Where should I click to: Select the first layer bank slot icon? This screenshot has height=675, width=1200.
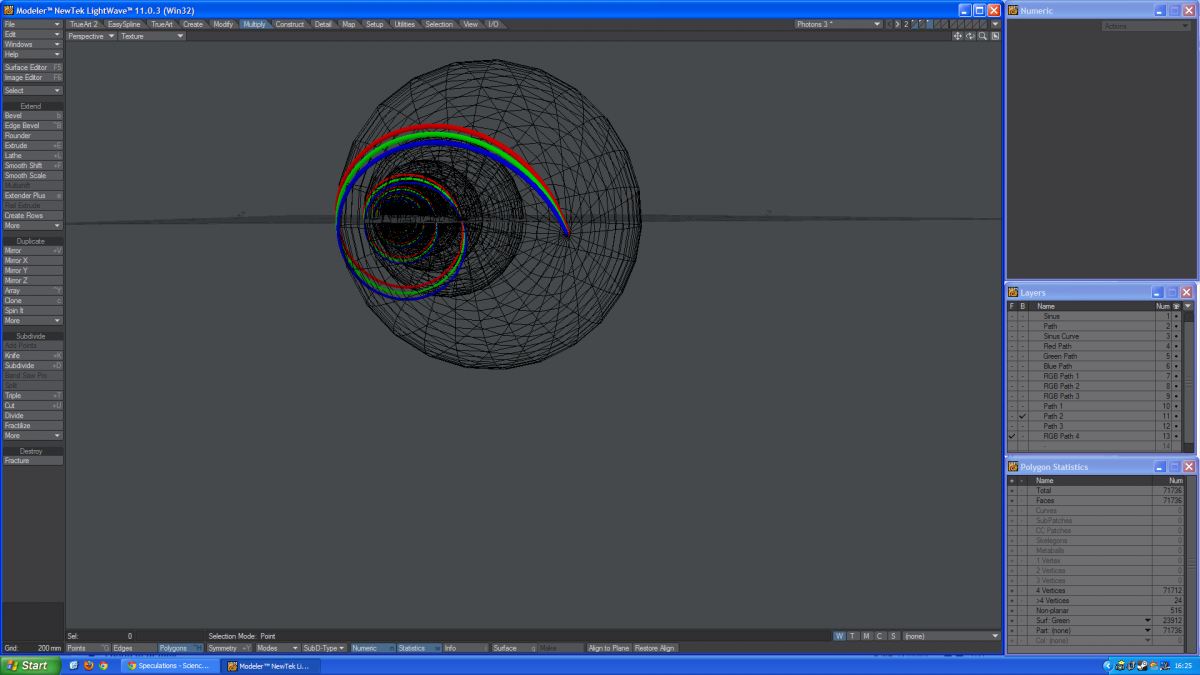pyautogui.click(x=916, y=24)
